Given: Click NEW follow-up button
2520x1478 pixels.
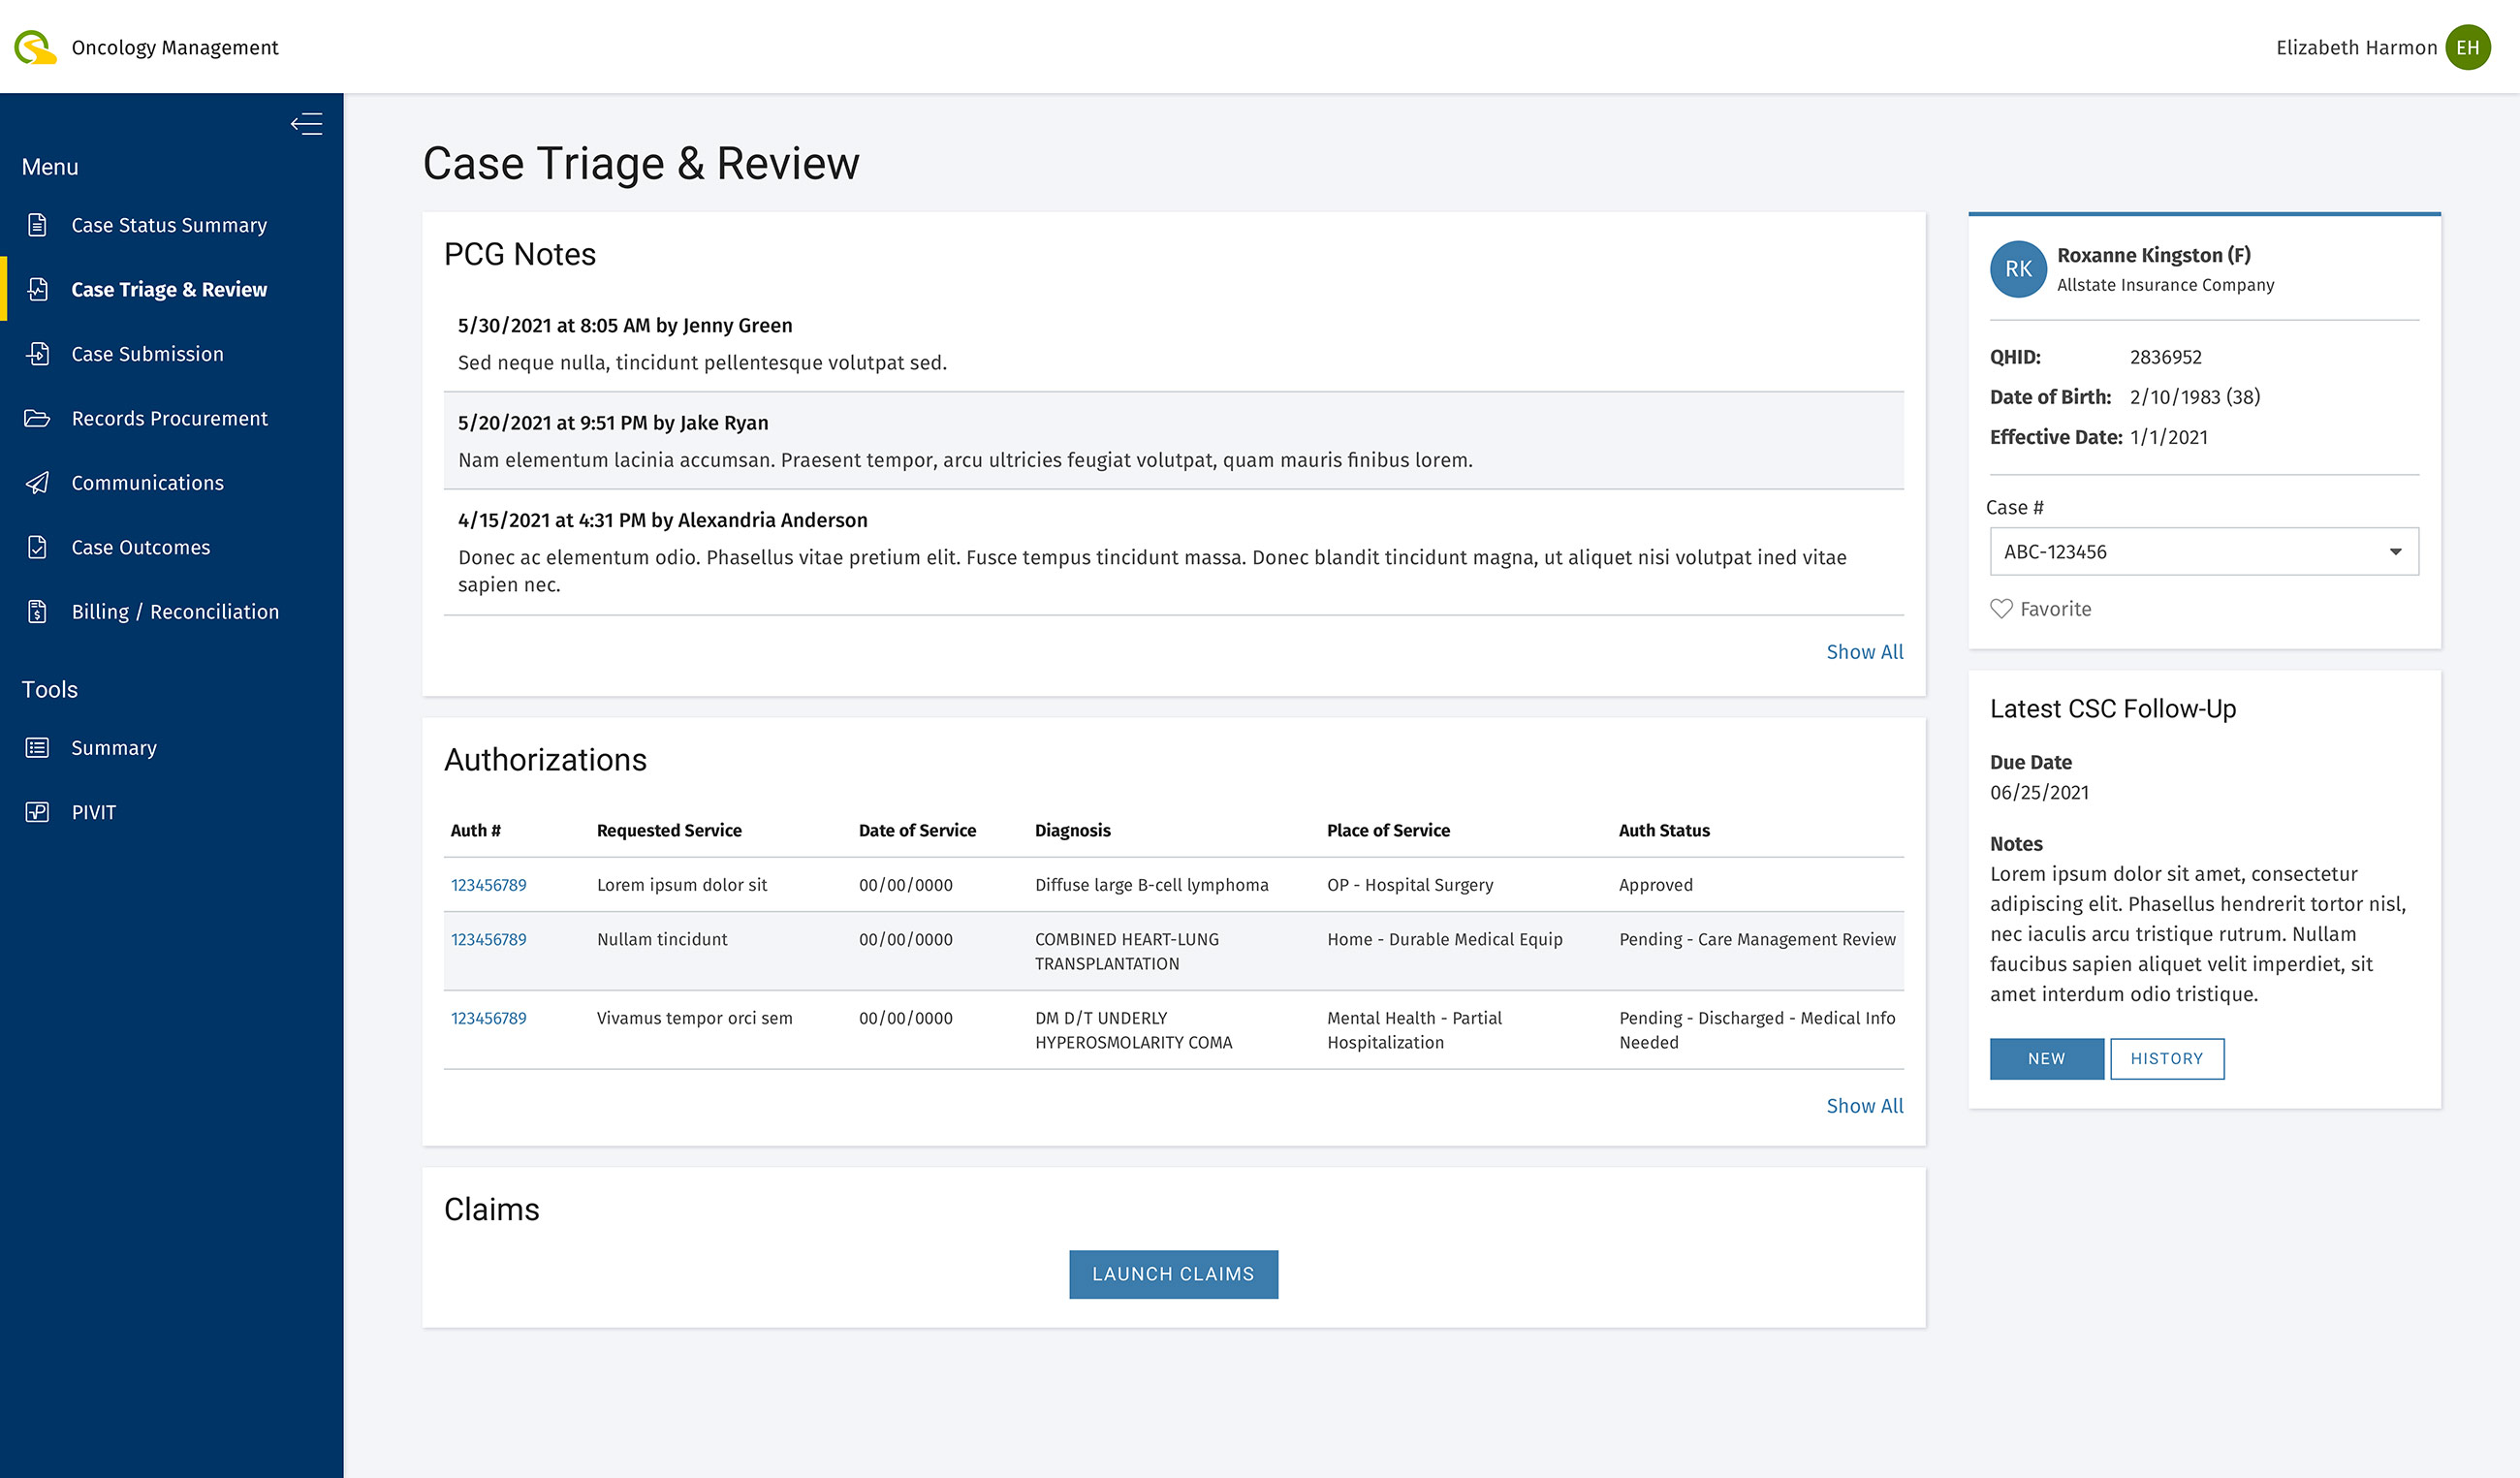Looking at the screenshot, I should [2046, 1059].
